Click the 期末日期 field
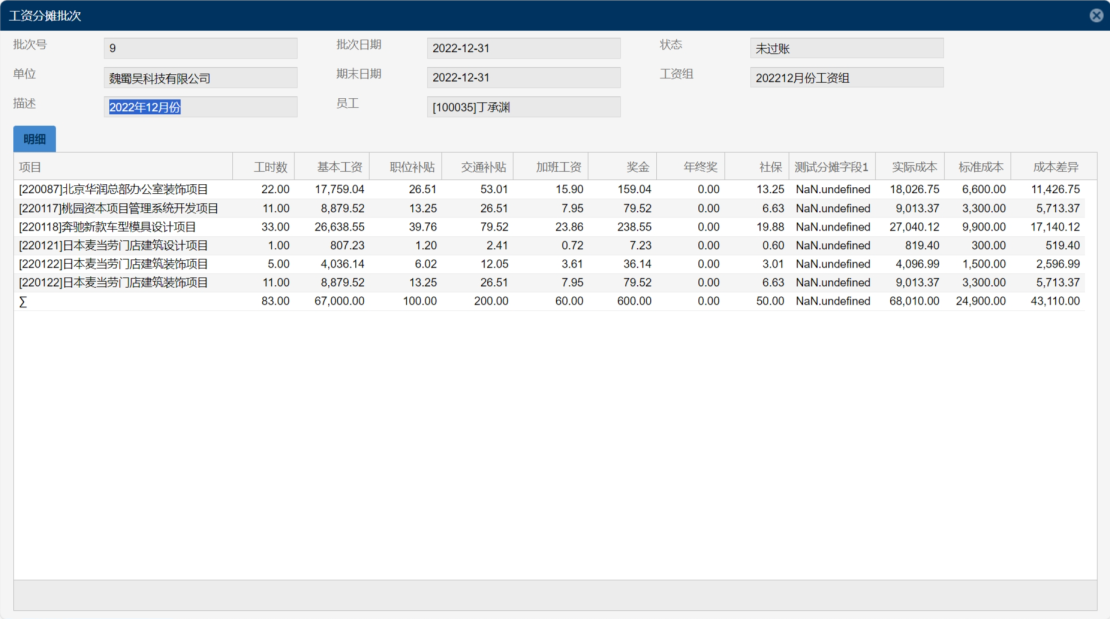This screenshot has height=619, width=1110. (523, 78)
